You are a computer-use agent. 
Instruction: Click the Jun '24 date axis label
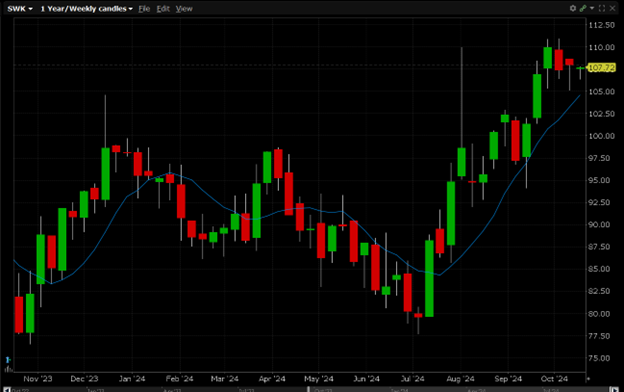(367, 378)
